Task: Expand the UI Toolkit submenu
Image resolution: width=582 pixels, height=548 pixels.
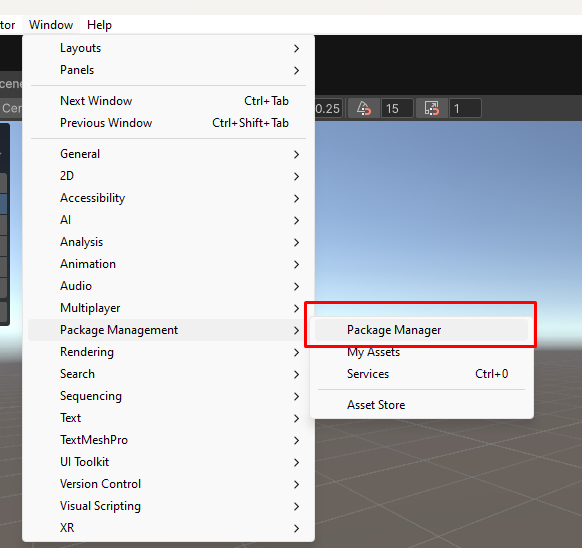Action: 168,462
